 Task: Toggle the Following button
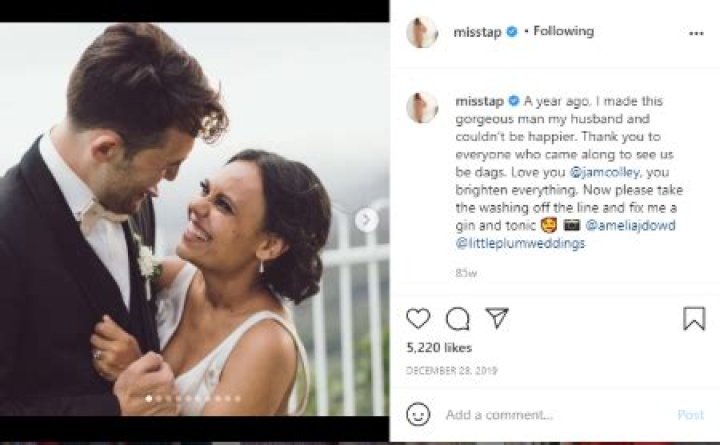click(x=563, y=32)
